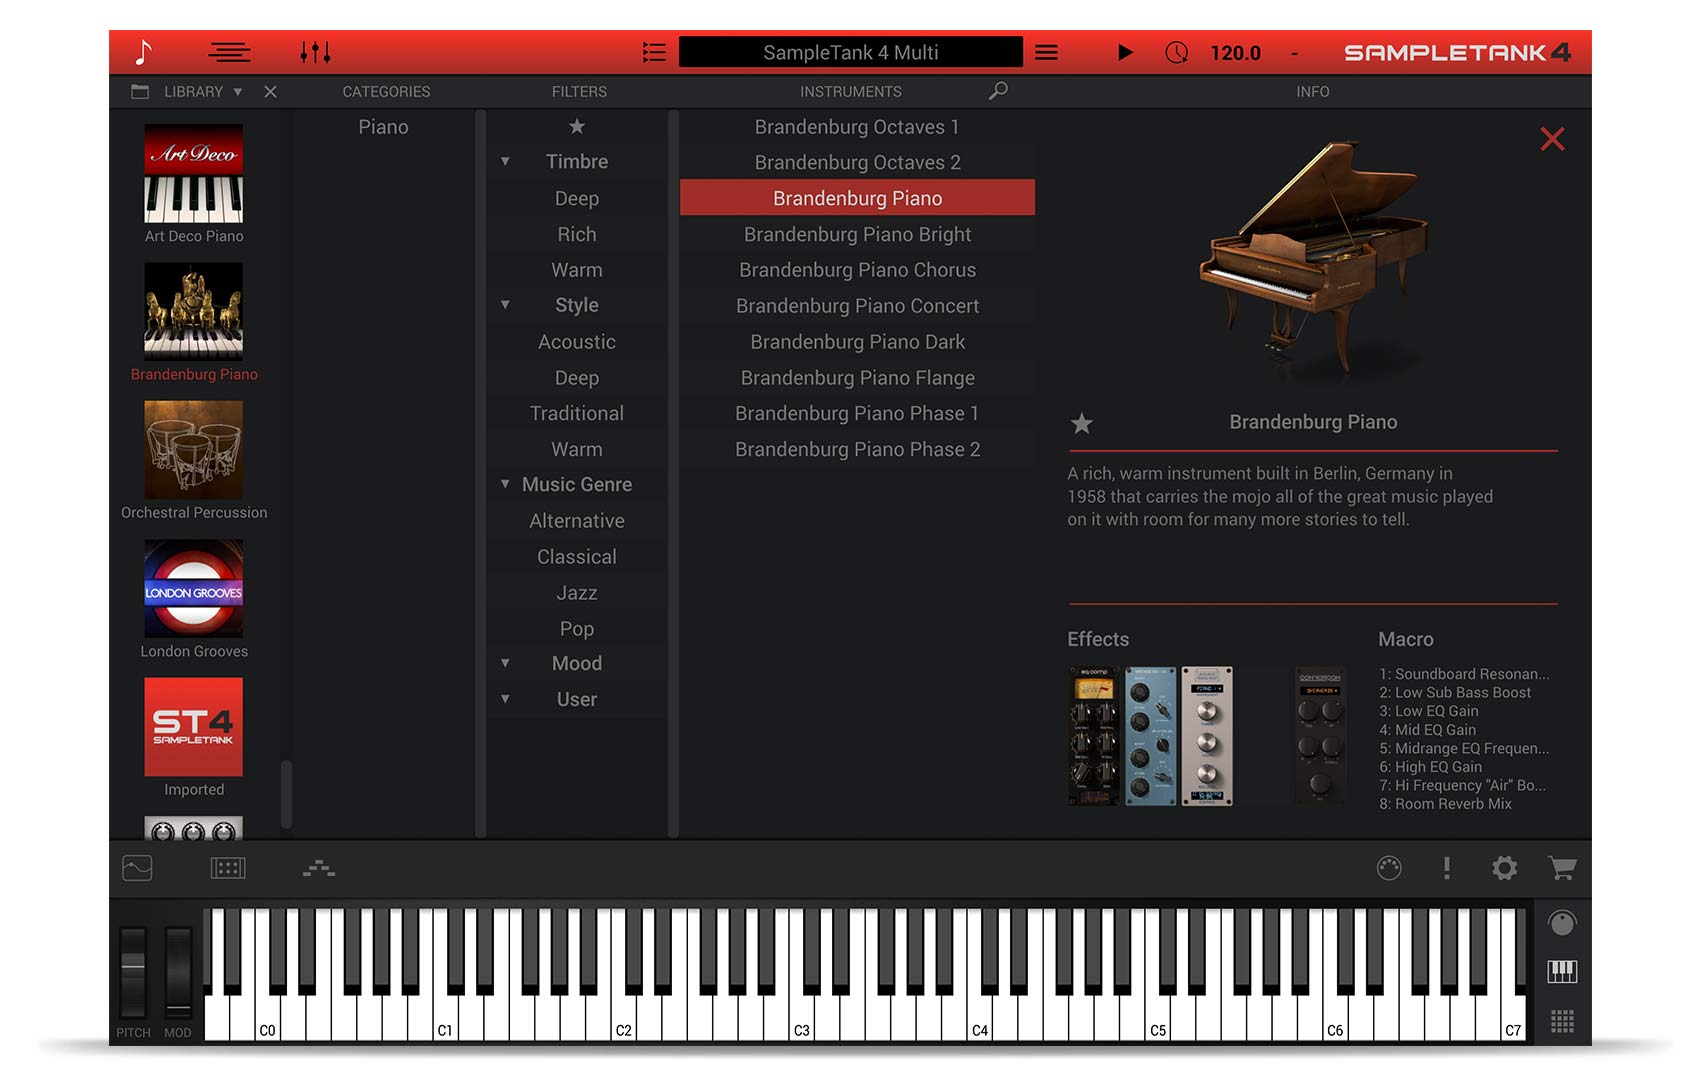Open the Library dropdown
Image resolution: width=1700 pixels, height=1080 pixels.
[x=238, y=91]
